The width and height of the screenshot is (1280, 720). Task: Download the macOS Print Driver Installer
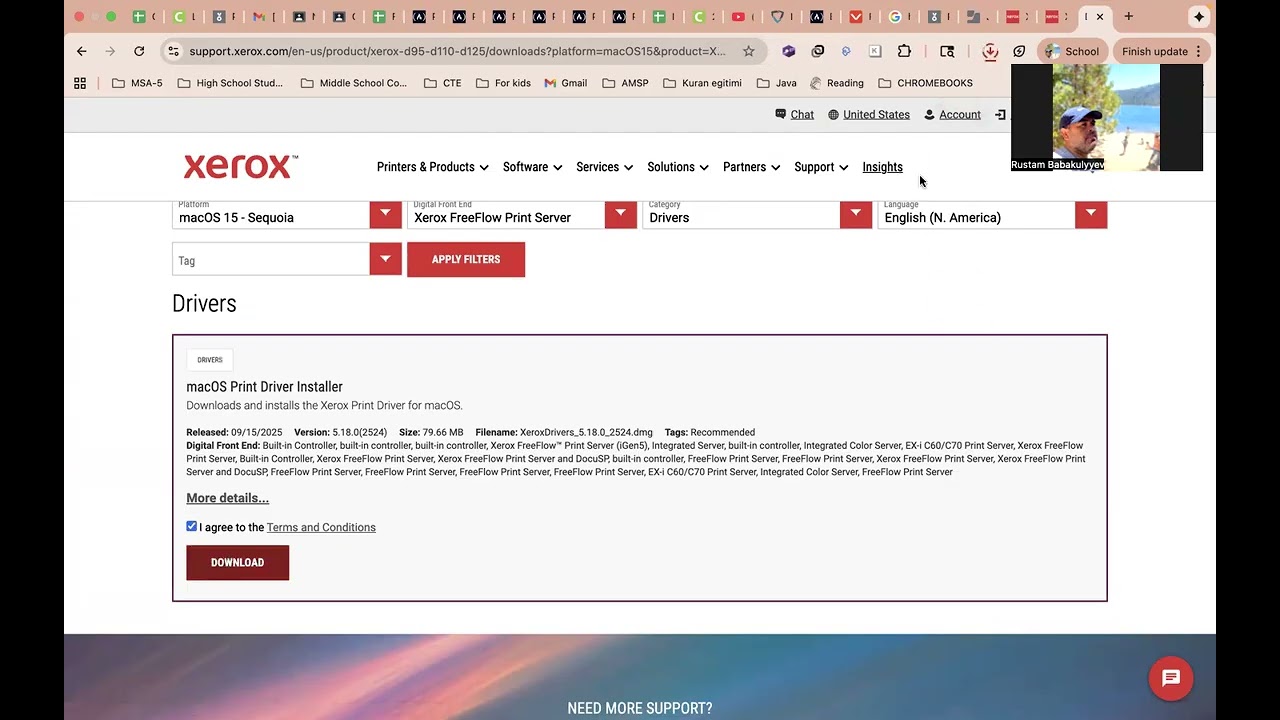237,562
